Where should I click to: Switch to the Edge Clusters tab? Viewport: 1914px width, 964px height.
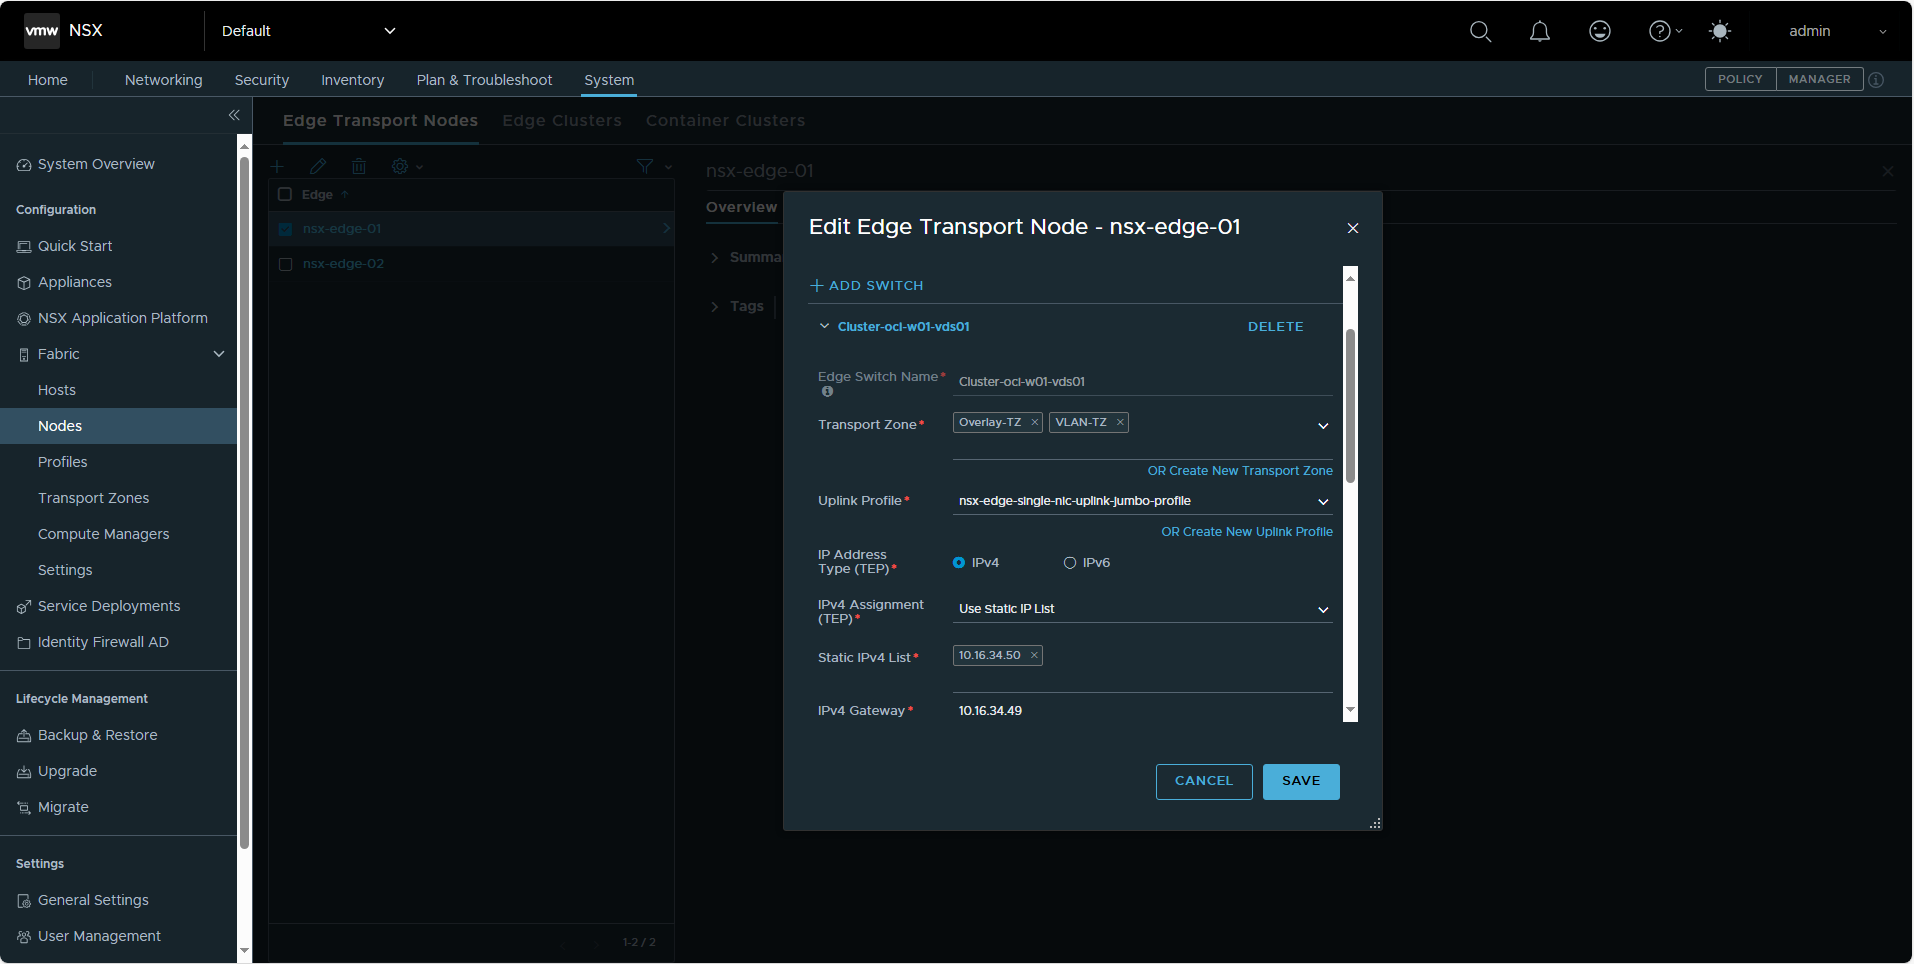pos(562,121)
